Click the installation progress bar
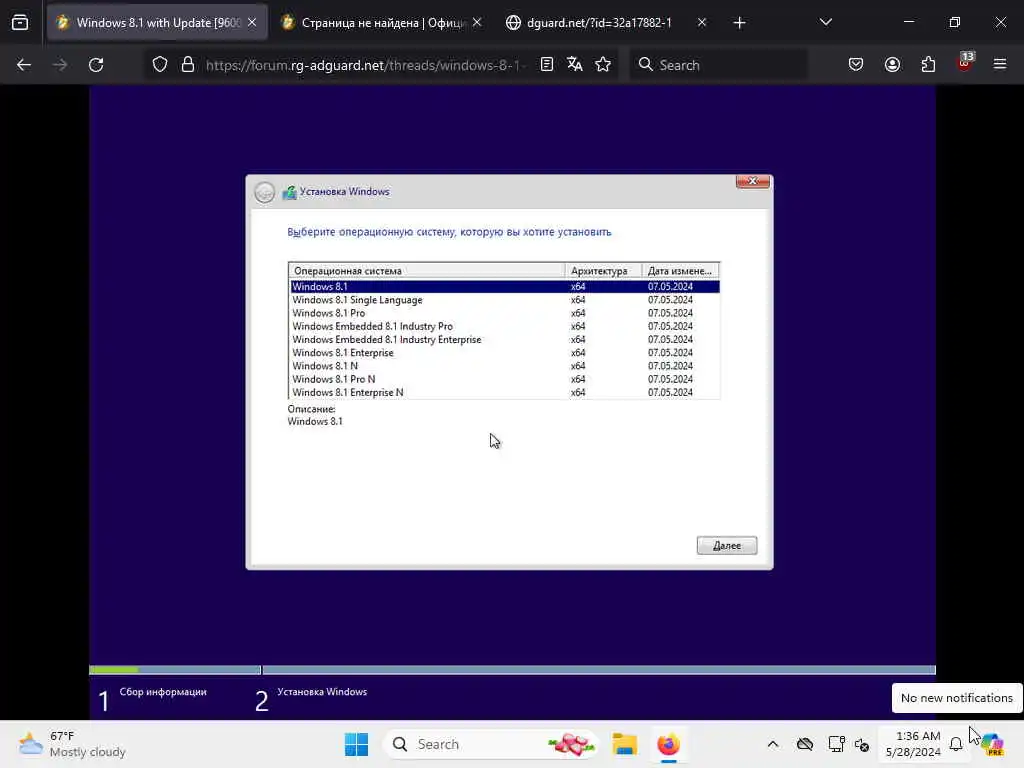The image size is (1024, 768). (x=512, y=670)
